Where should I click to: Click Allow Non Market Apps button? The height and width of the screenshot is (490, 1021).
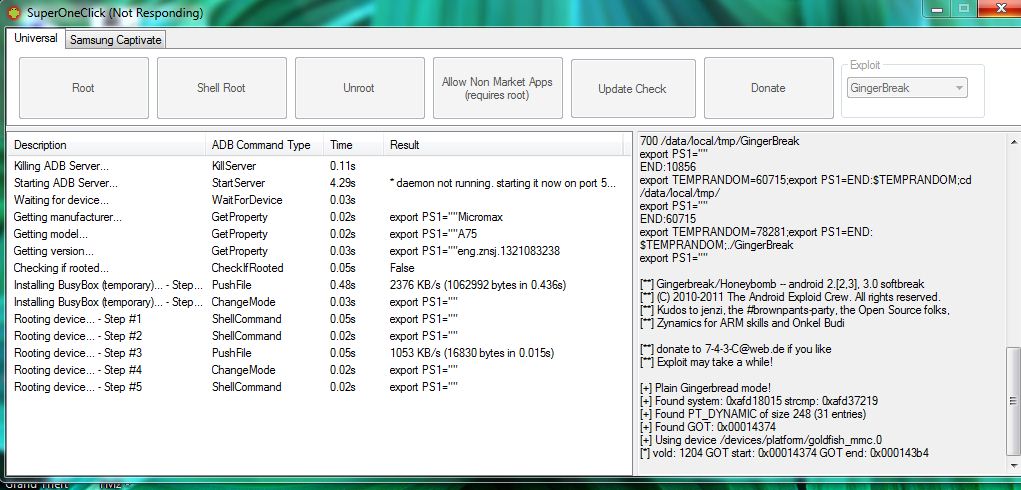tap(497, 88)
